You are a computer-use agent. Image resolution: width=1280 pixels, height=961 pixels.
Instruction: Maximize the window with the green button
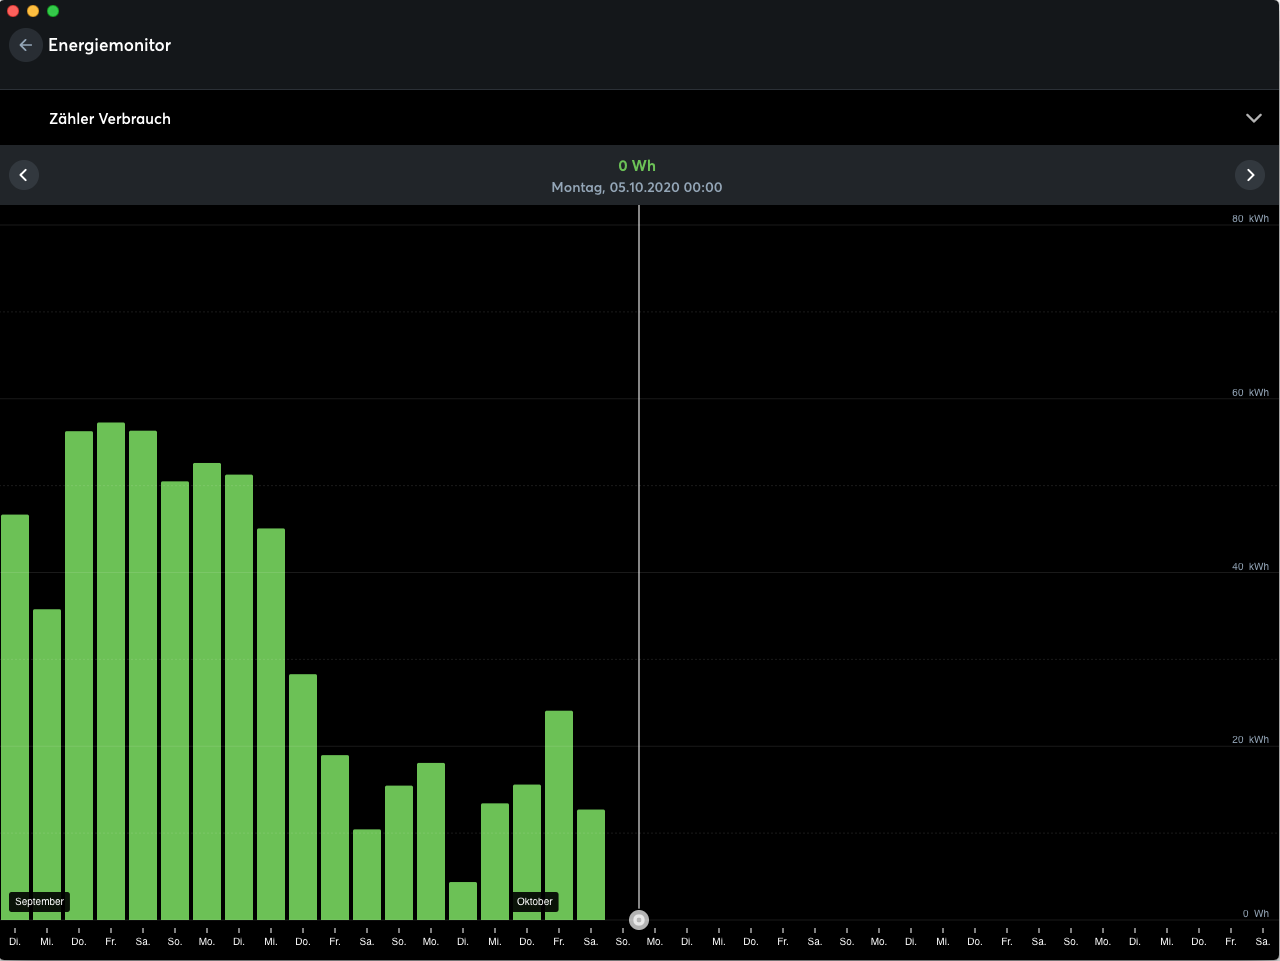53,11
